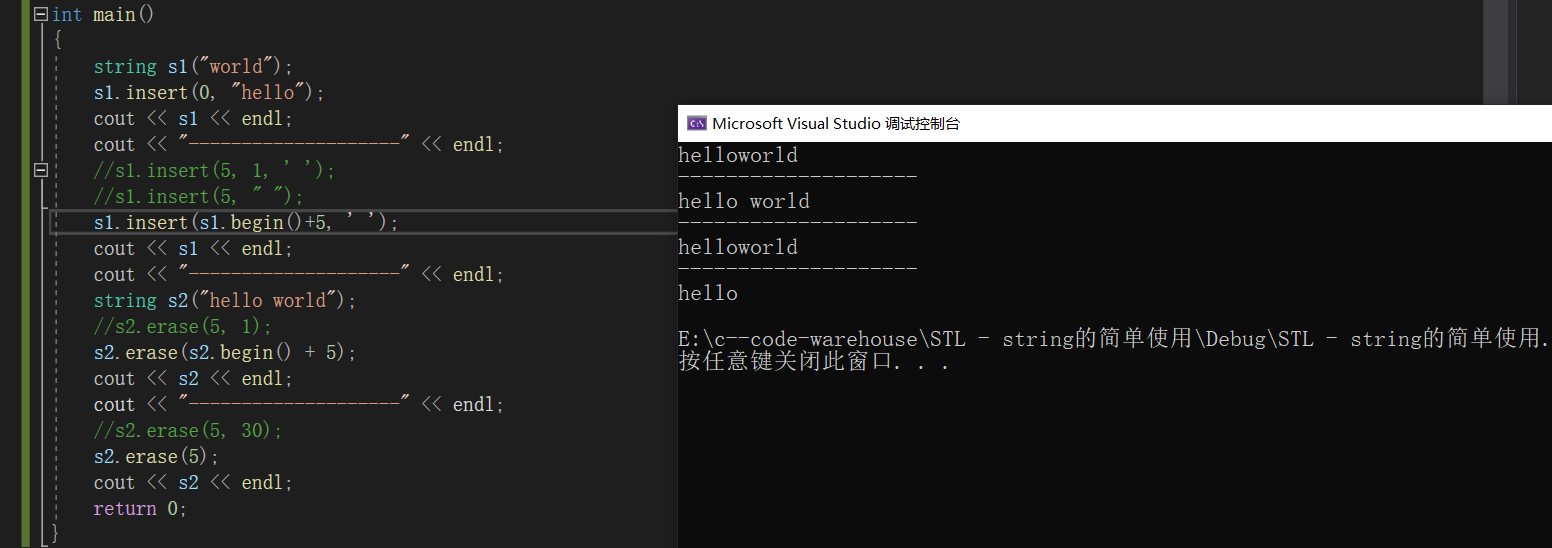Click the s1.insert(0, "hello") line

(209, 93)
